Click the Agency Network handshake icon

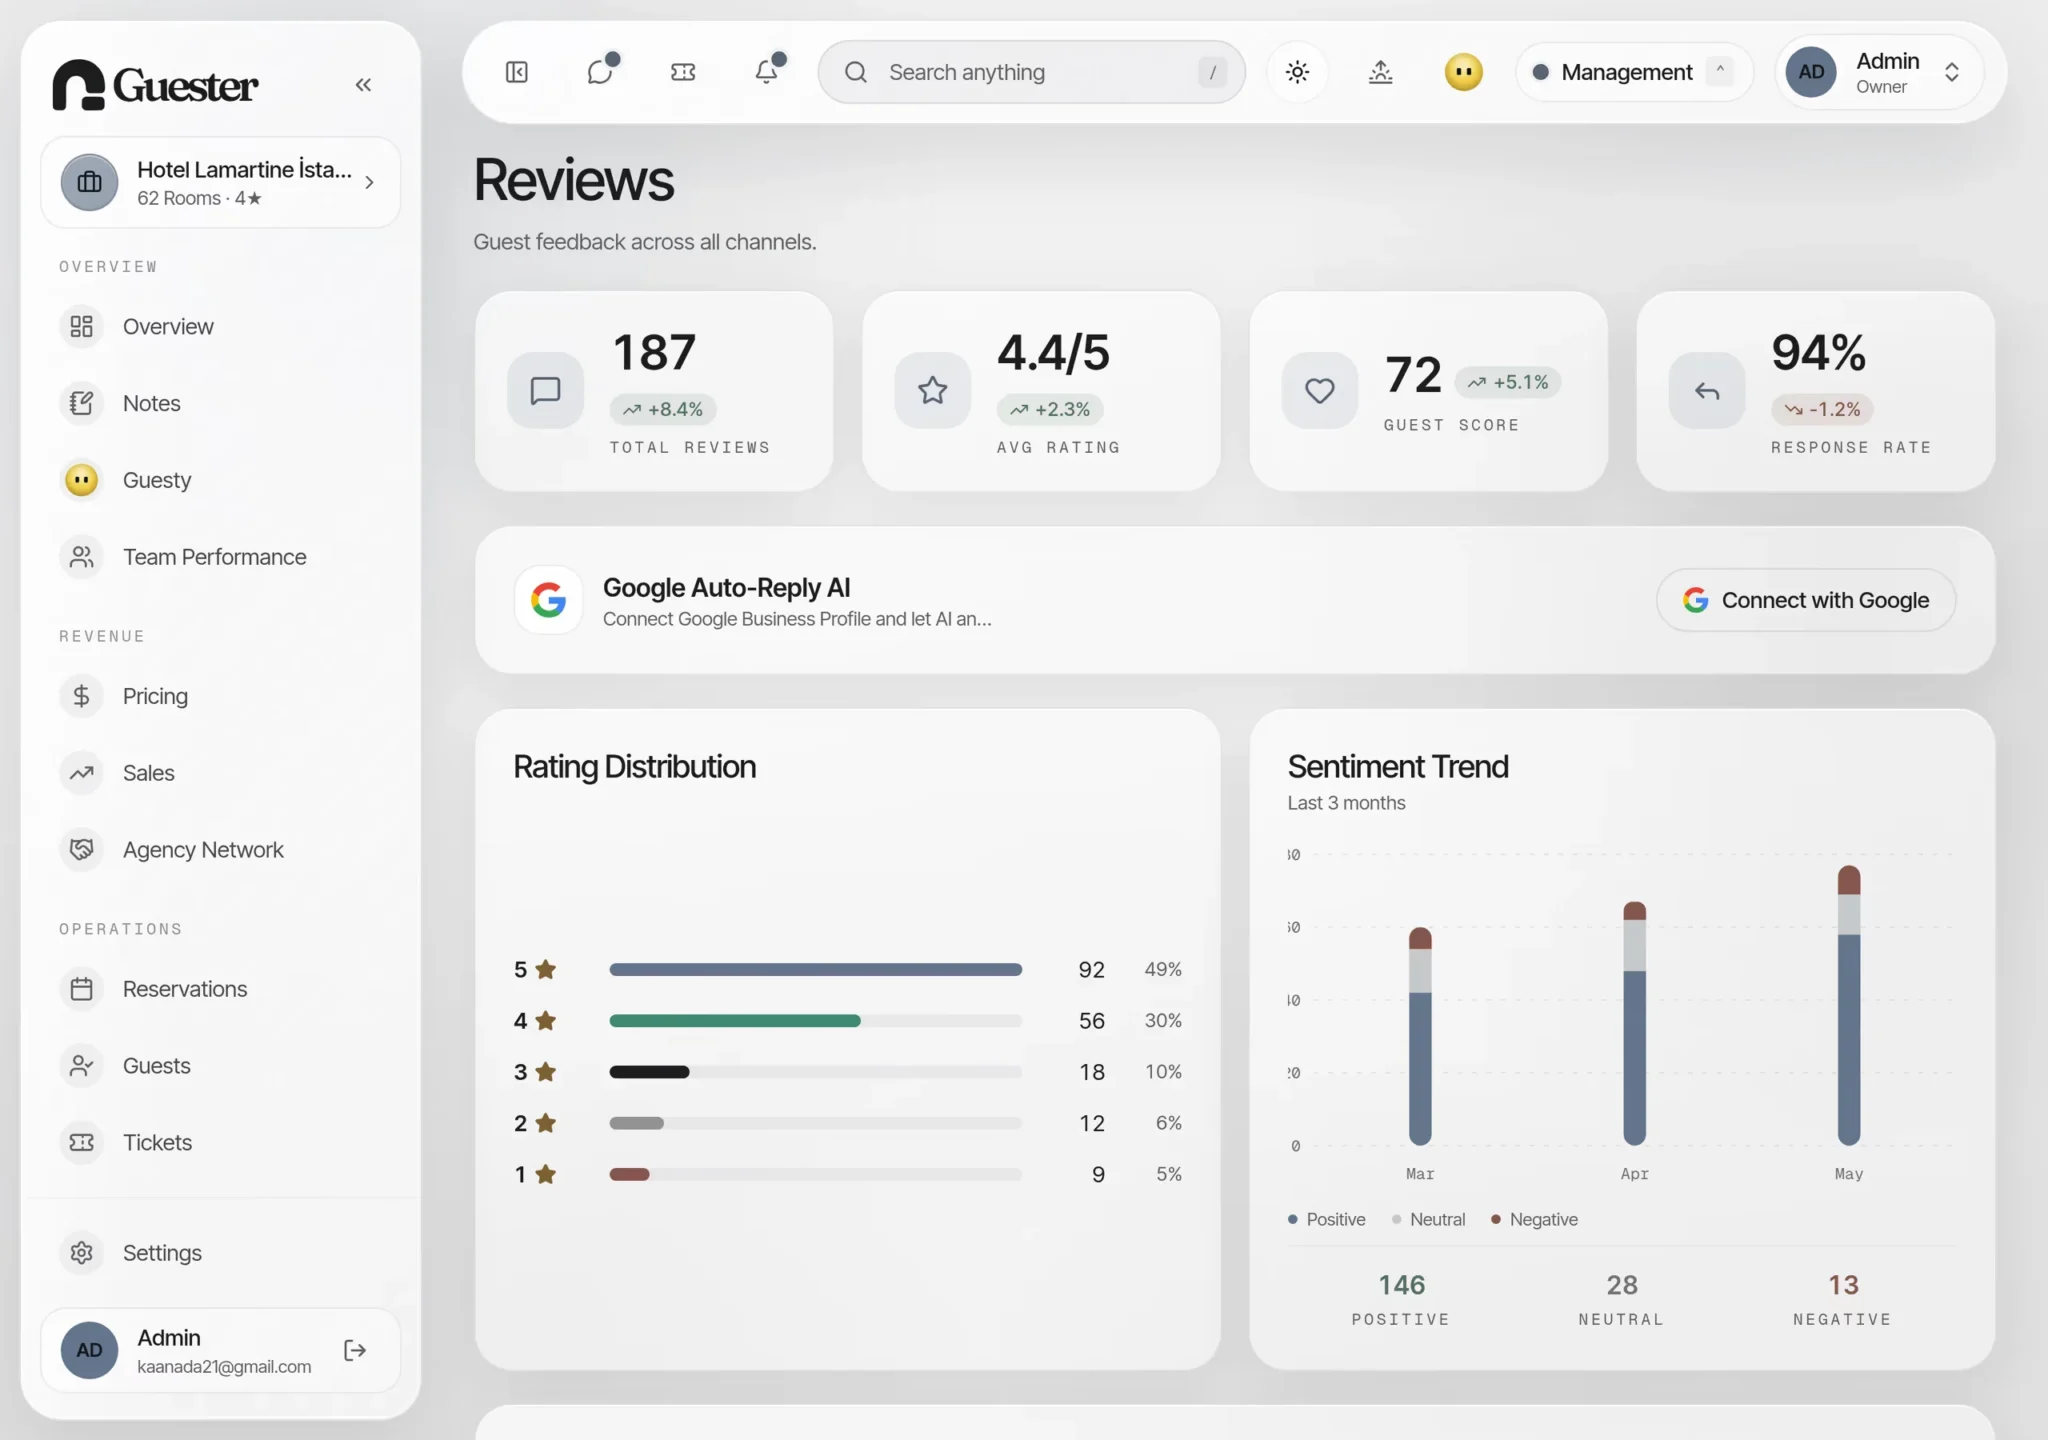[82, 850]
